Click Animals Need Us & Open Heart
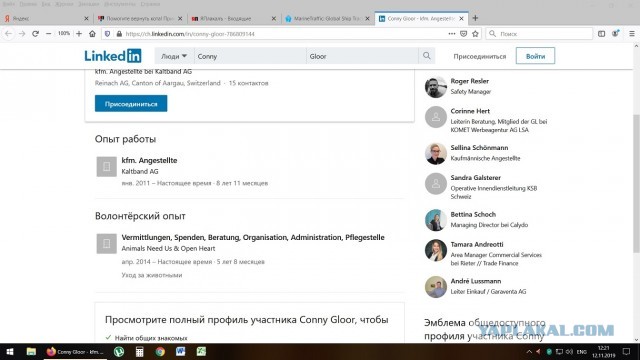Viewport: 640px width, 360px height. (168, 248)
